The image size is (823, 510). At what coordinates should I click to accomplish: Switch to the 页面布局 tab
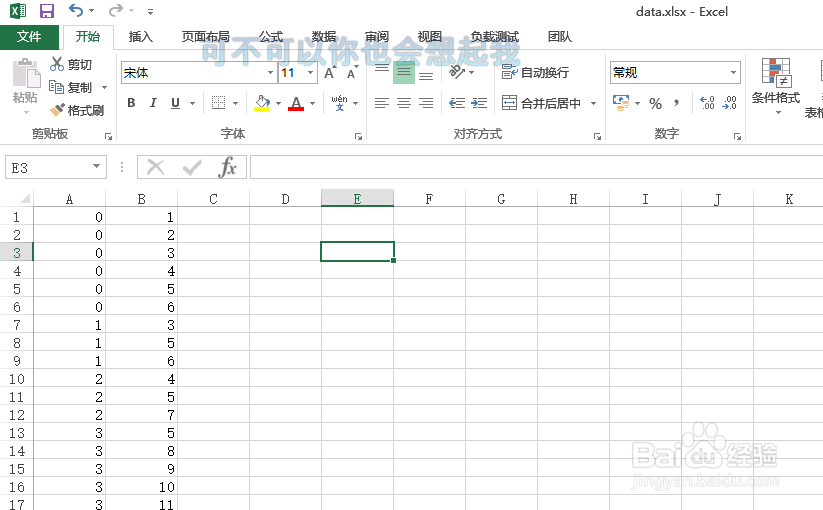206,37
